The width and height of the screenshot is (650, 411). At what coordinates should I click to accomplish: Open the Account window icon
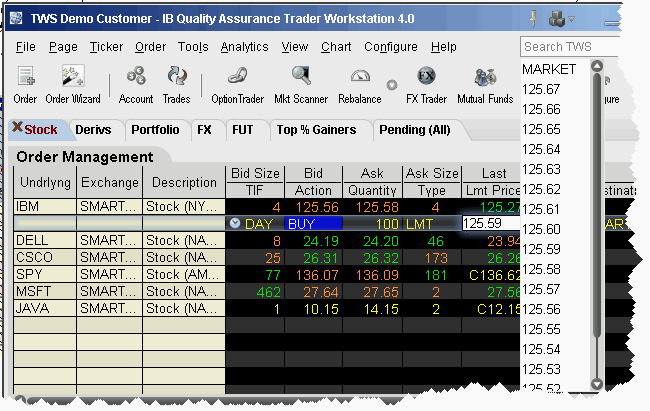(x=136, y=85)
